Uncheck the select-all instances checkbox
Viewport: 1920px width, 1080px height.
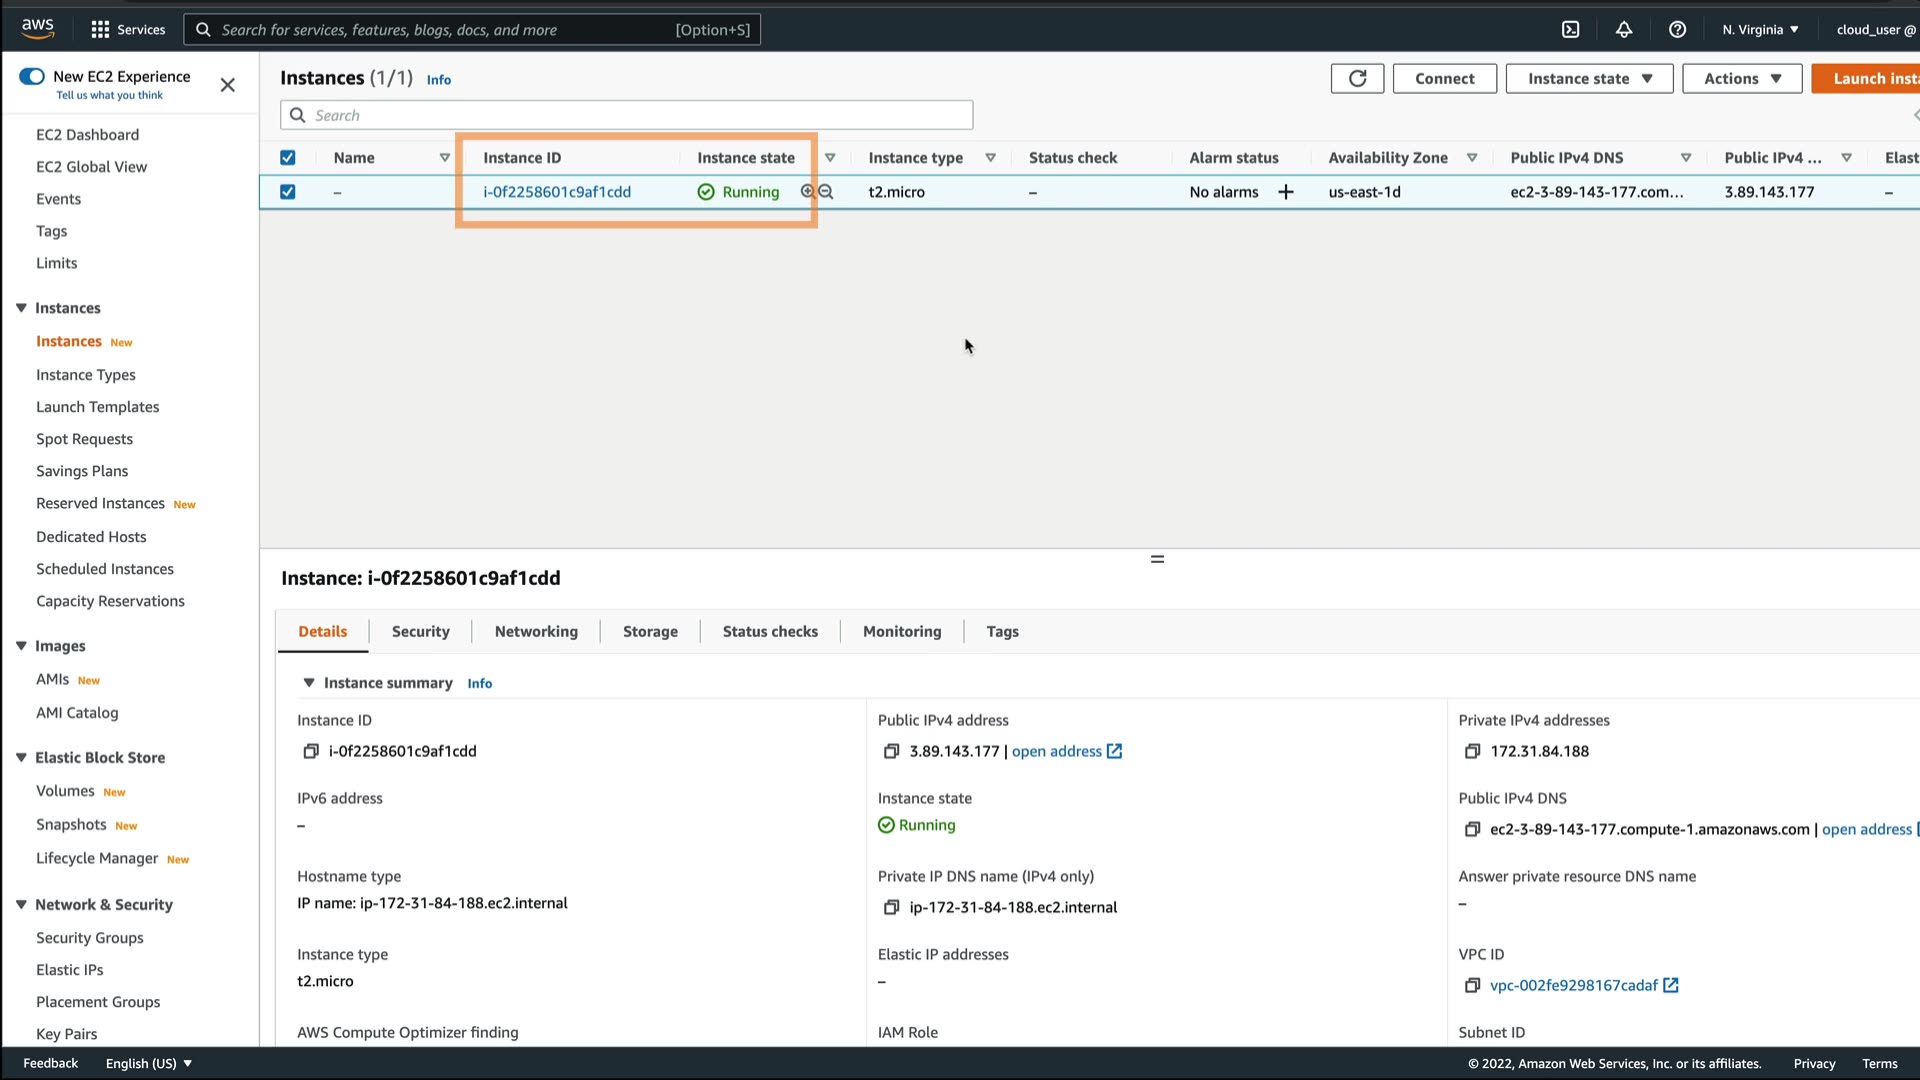point(288,157)
